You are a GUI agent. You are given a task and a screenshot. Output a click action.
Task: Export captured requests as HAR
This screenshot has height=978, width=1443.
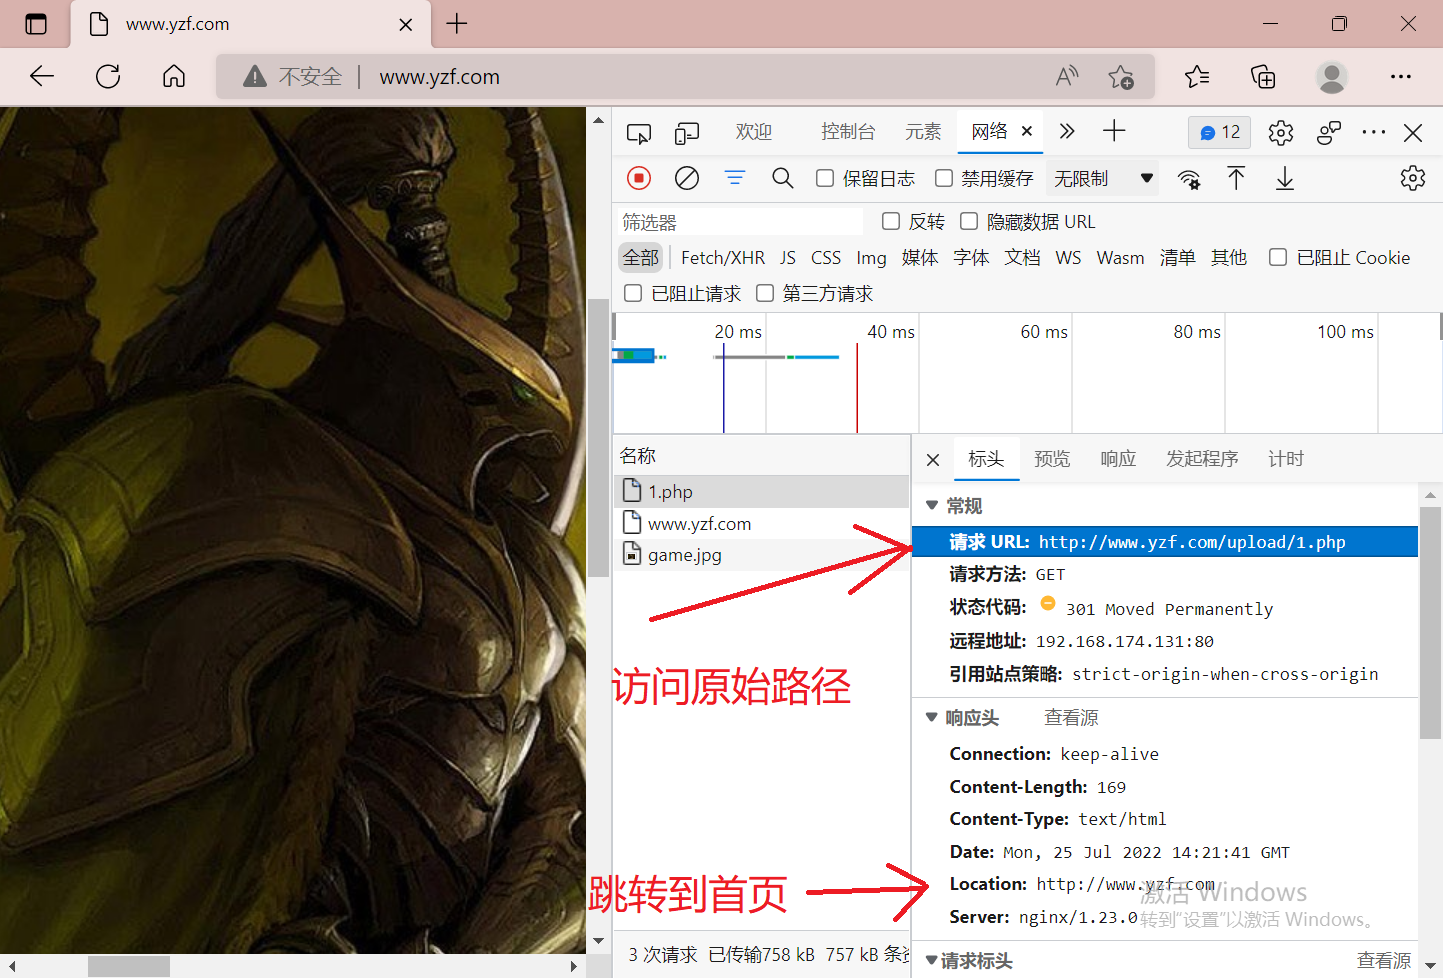point(1284,178)
